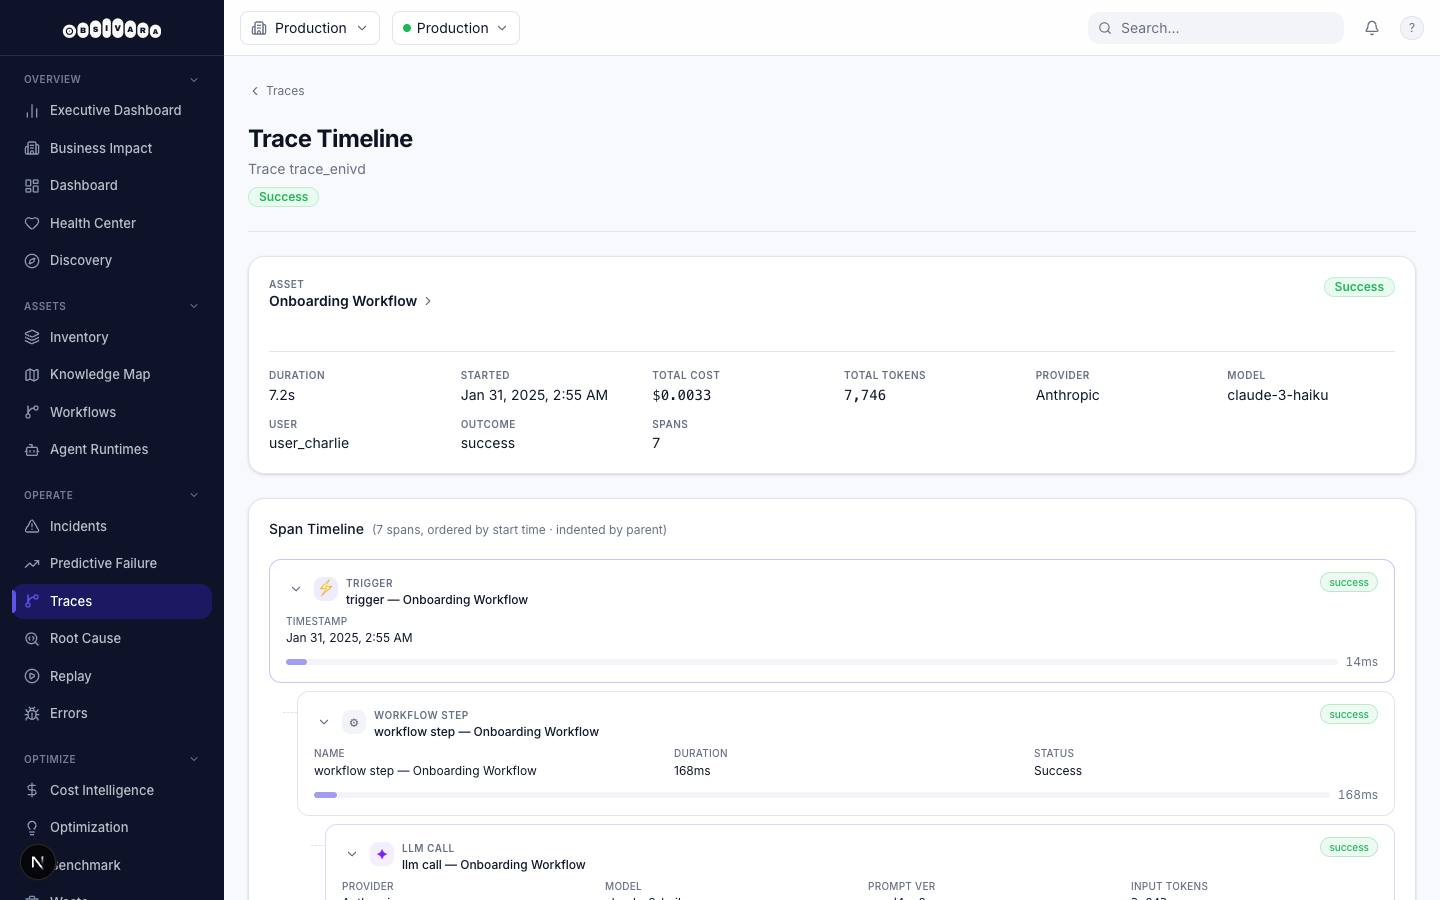This screenshot has height=900, width=1440.
Task: Open the Benchmark sidebar link
Action: (112, 865)
